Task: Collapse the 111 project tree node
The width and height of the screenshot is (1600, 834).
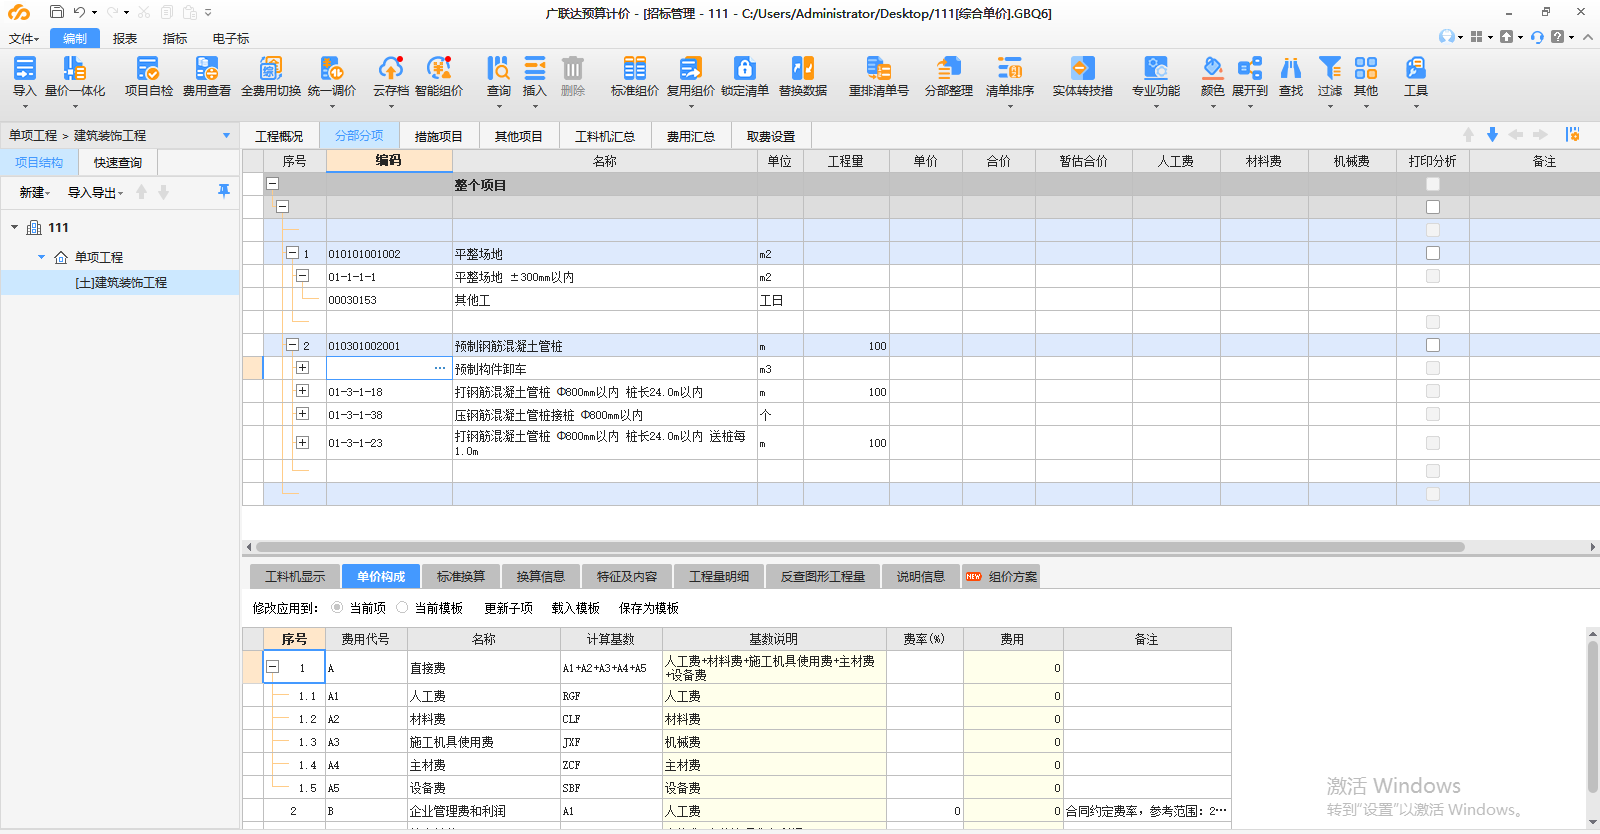Action: click(15, 228)
